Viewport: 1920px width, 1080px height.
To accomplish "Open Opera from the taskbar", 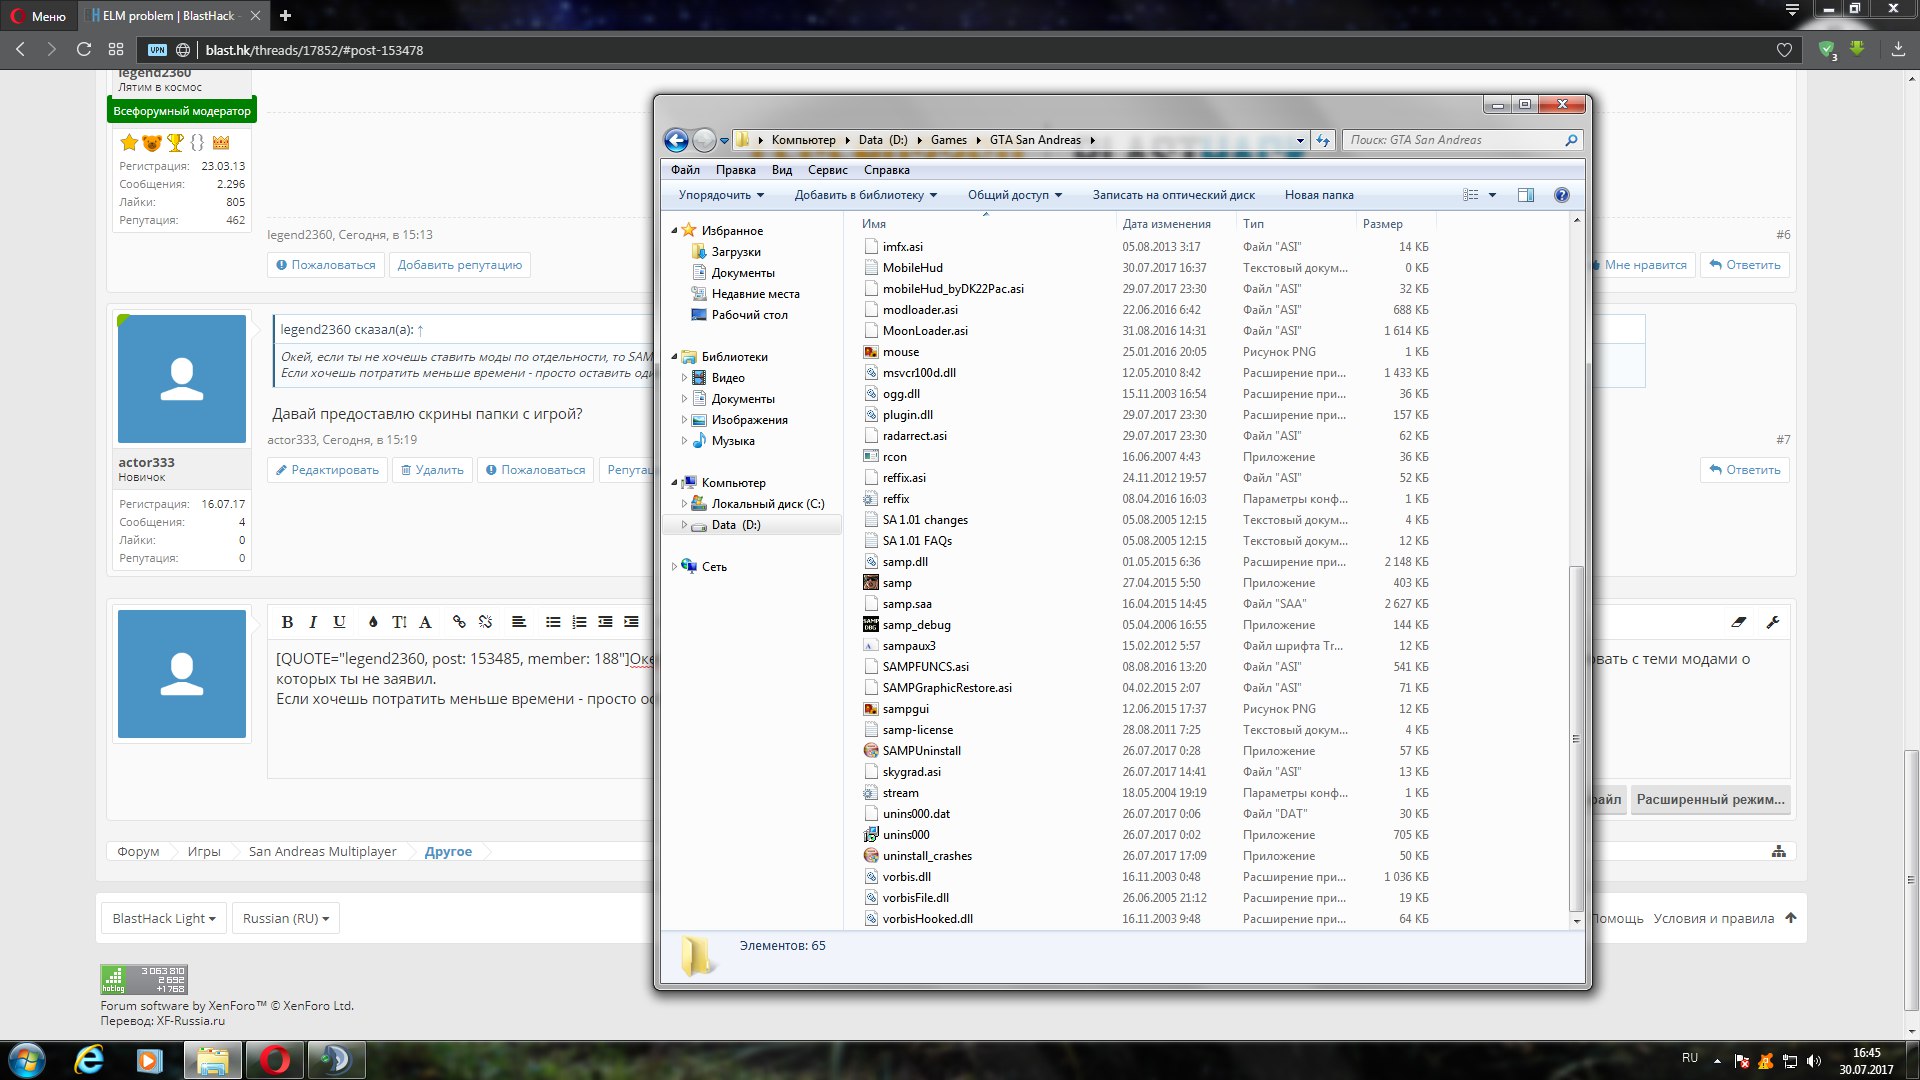I will click(x=275, y=1060).
